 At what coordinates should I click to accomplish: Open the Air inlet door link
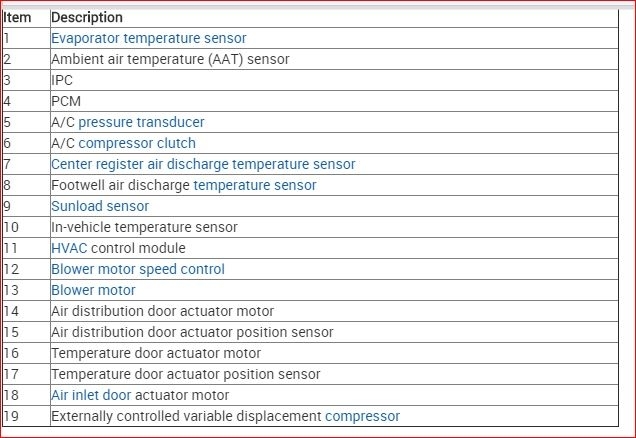point(91,395)
